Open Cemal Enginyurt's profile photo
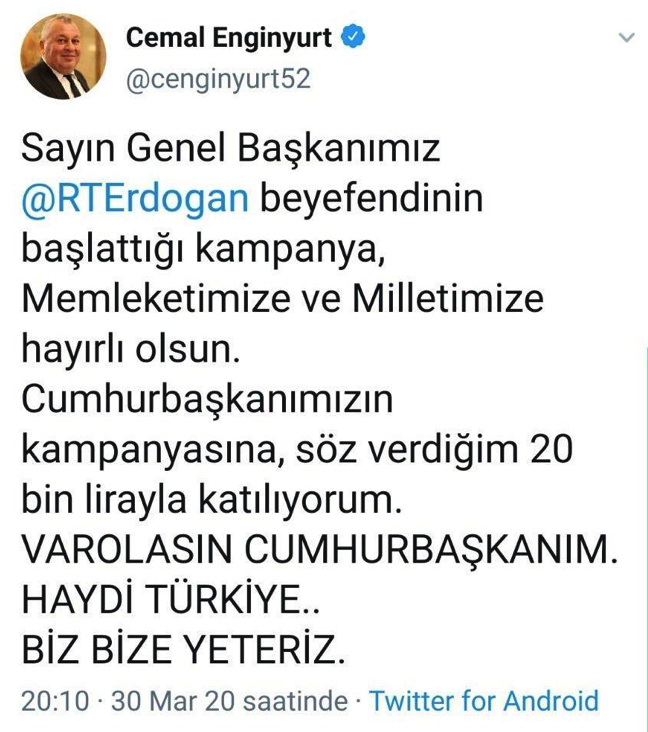648x732 pixels. click(63, 56)
